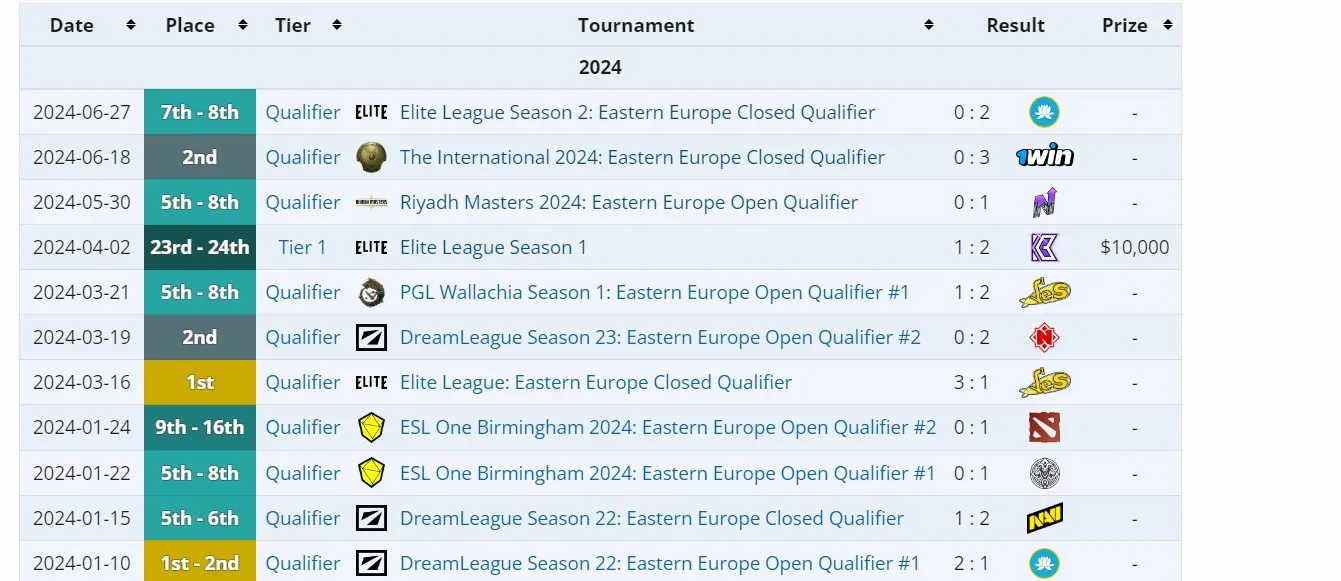Screen dimensions: 1341x581
Task: Click The International 2024 aegis icon
Action: tap(371, 157)
